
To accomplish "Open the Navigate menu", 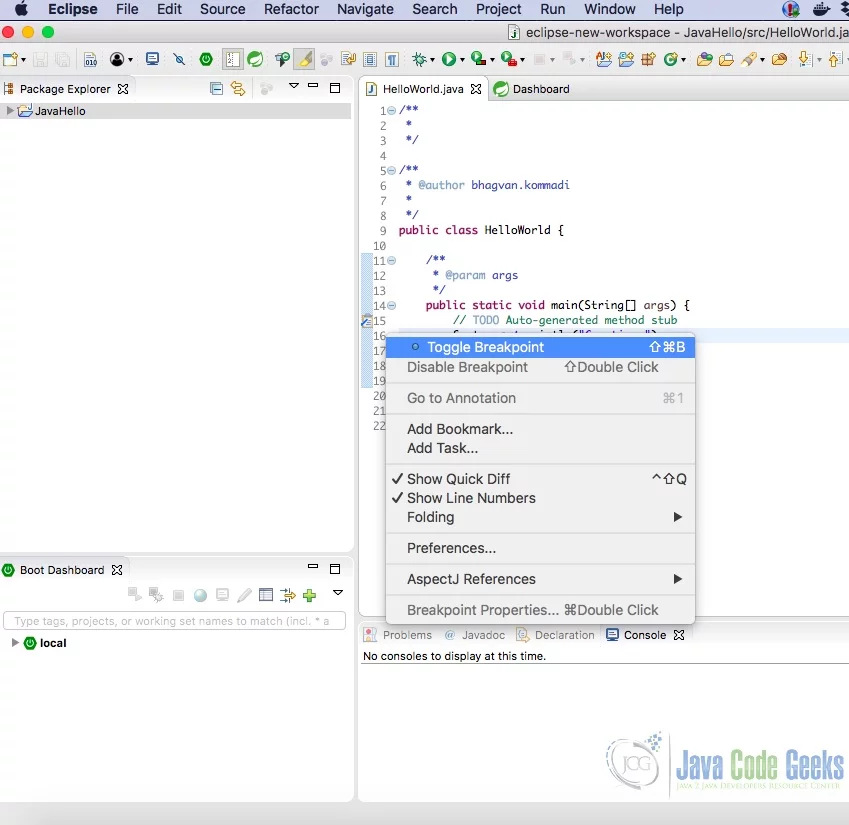I will point(365,9).
